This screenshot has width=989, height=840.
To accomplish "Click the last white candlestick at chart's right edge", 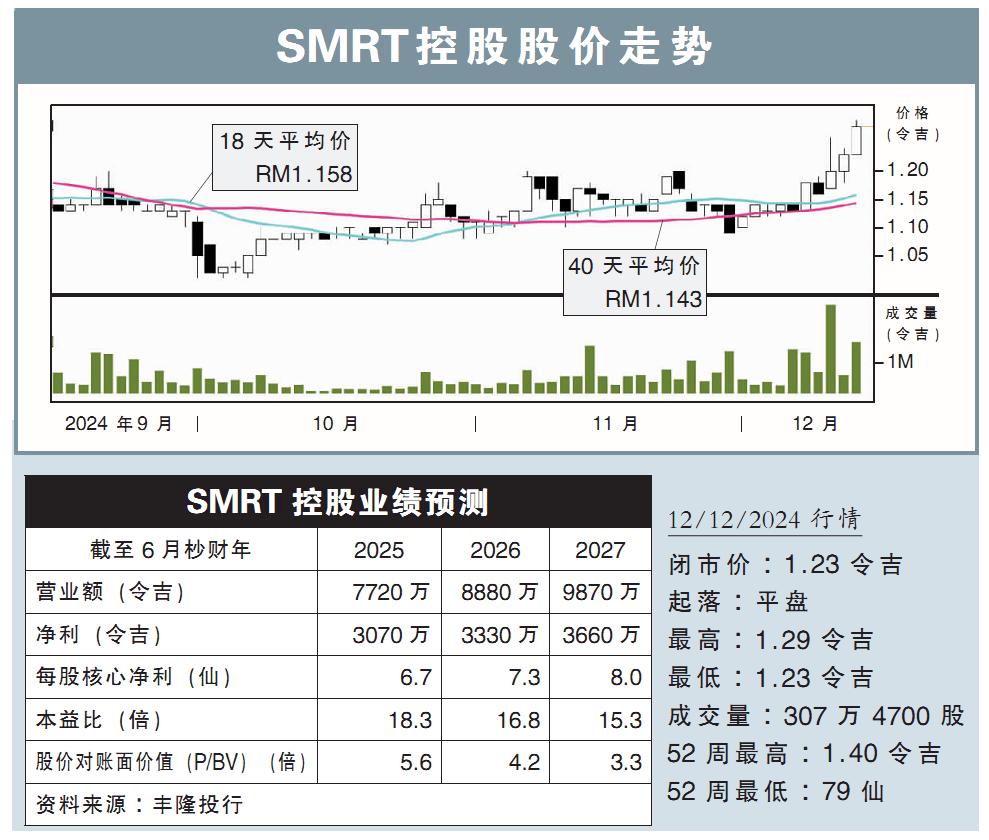I will 857,139.
